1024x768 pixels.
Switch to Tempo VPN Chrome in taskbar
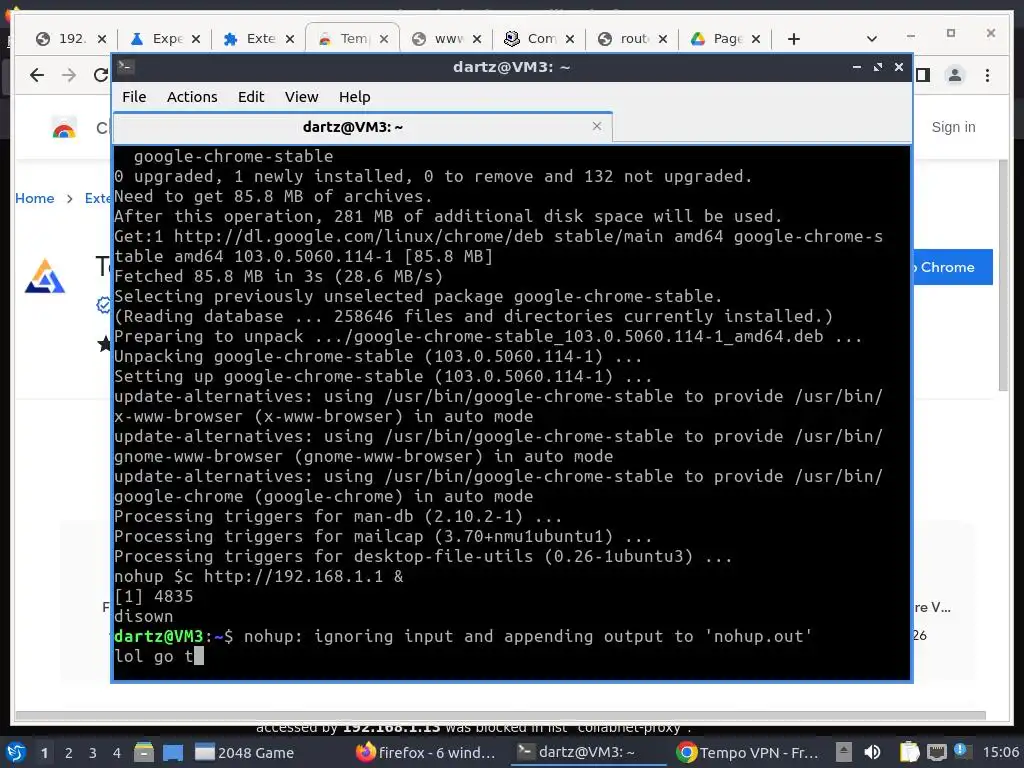[x=748, y=752]
